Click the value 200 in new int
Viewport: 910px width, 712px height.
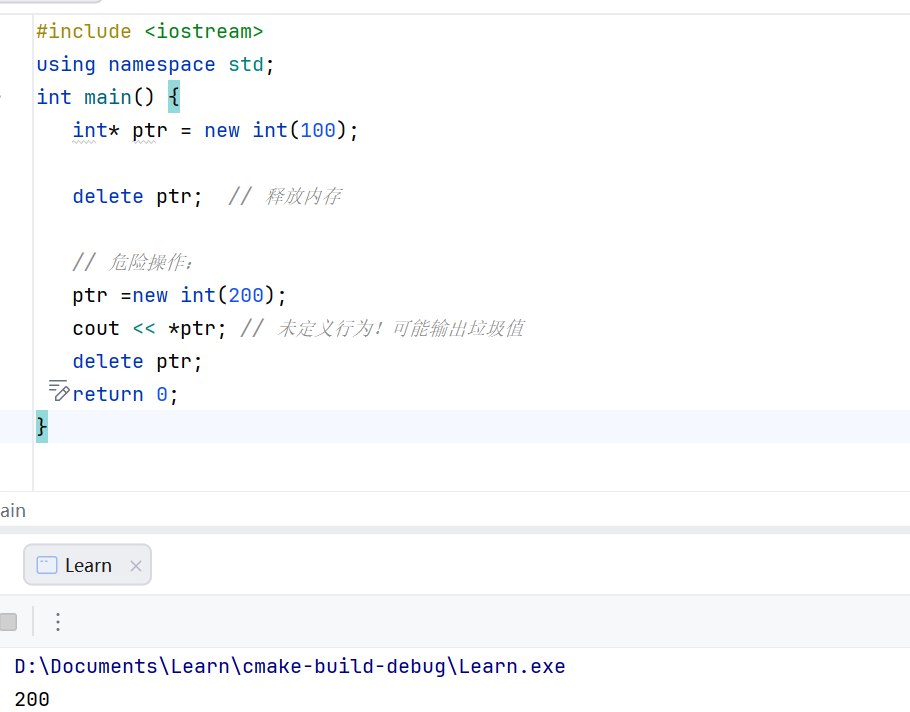point(246,295)
